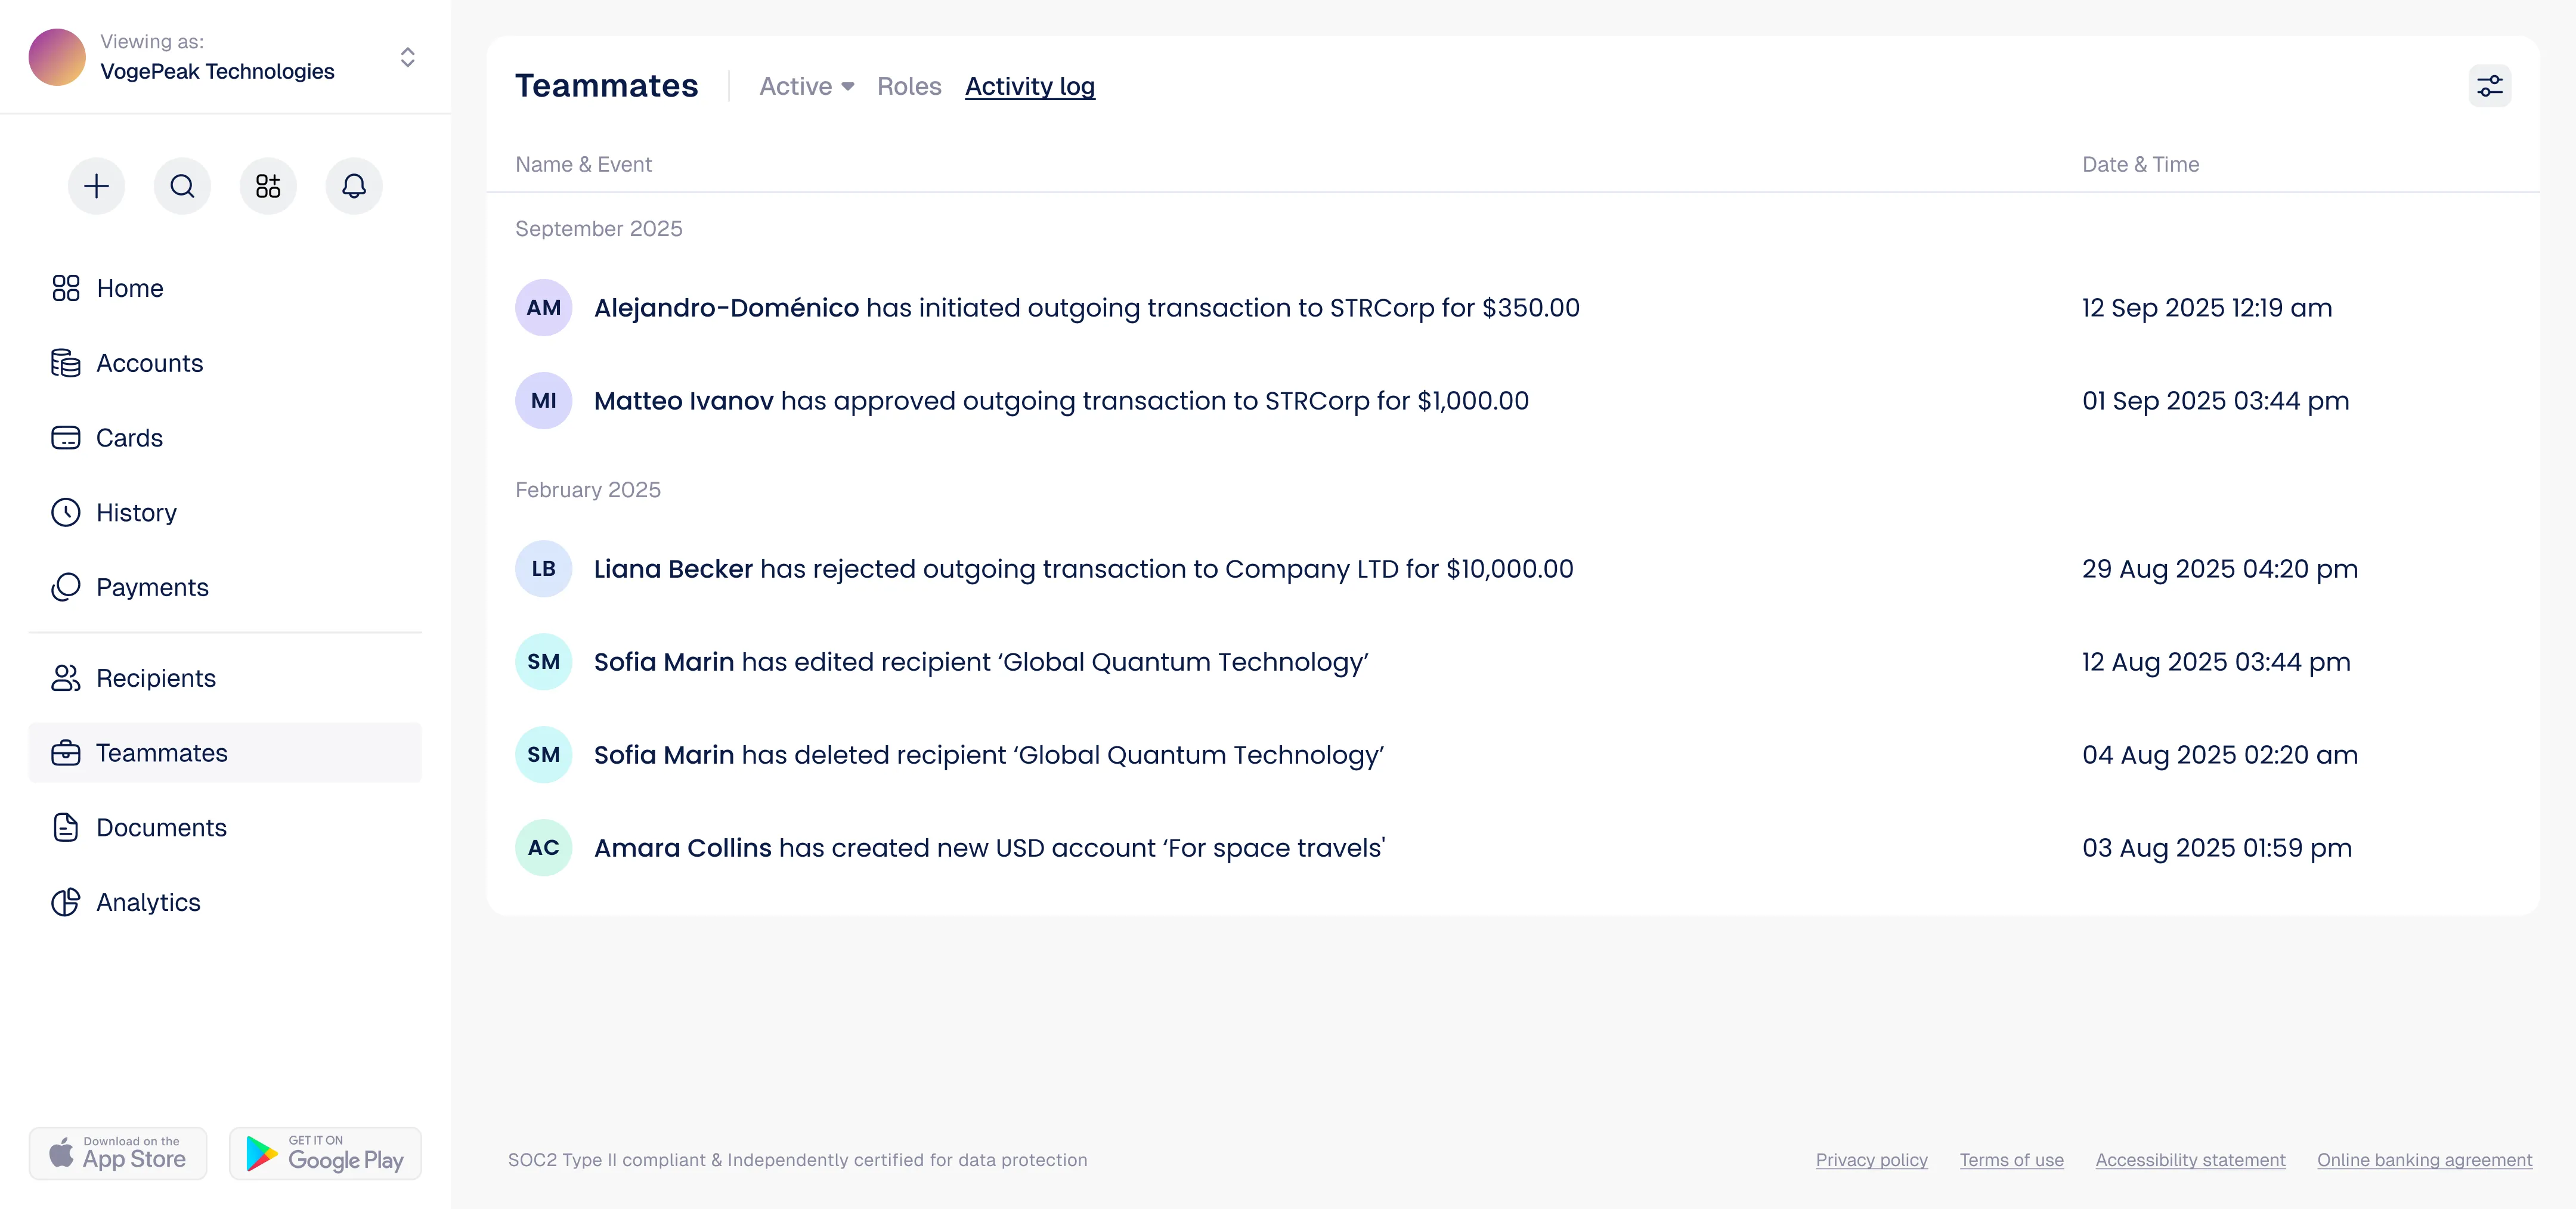Select the Activity log tab
The width and height of the screenshot is (2576, 1209).
click(1030, 86)
